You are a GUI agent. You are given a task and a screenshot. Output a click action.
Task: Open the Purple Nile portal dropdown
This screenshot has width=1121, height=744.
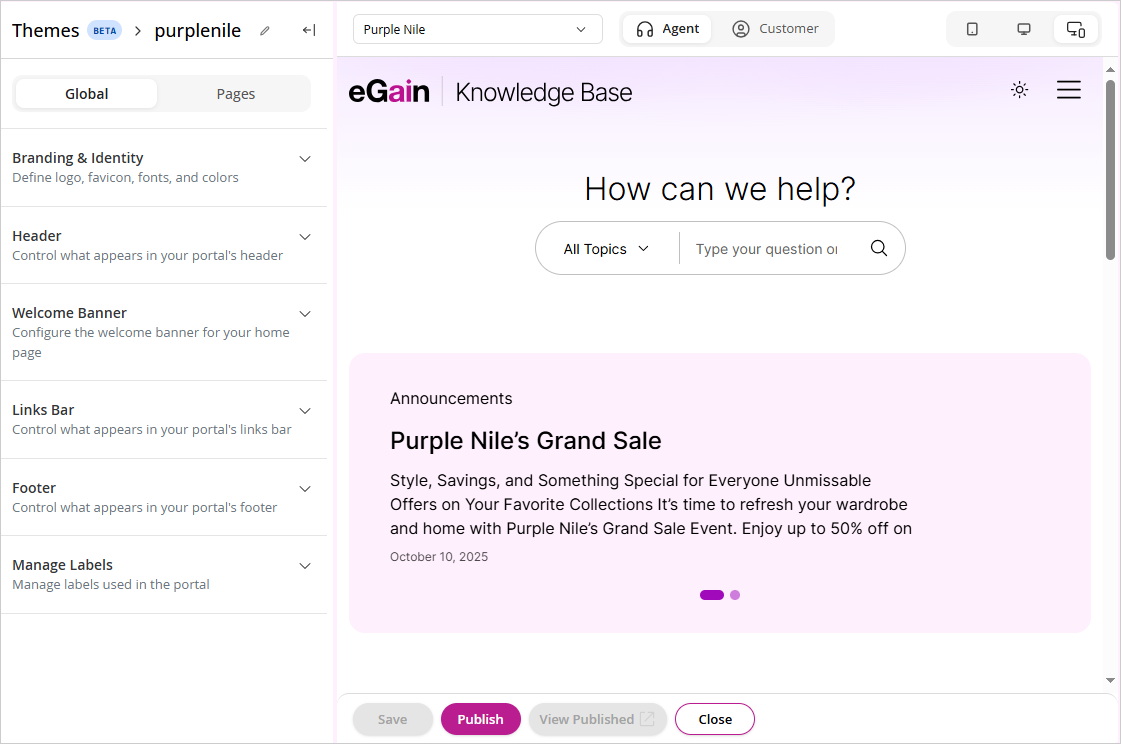point(477,30)
